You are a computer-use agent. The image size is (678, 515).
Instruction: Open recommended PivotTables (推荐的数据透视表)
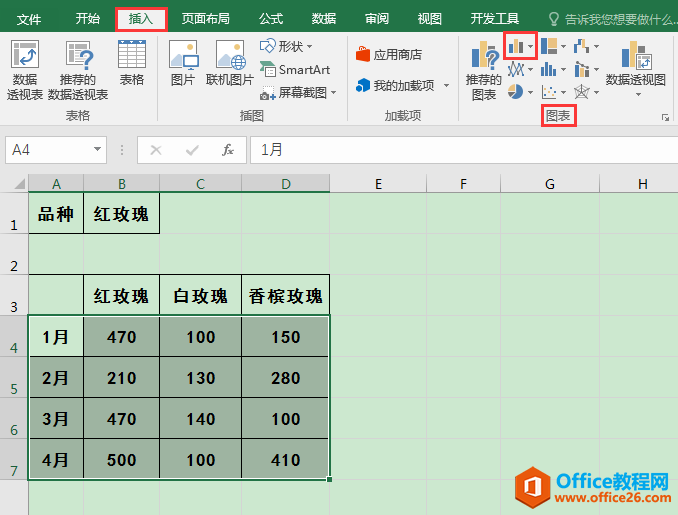point(78,70)
